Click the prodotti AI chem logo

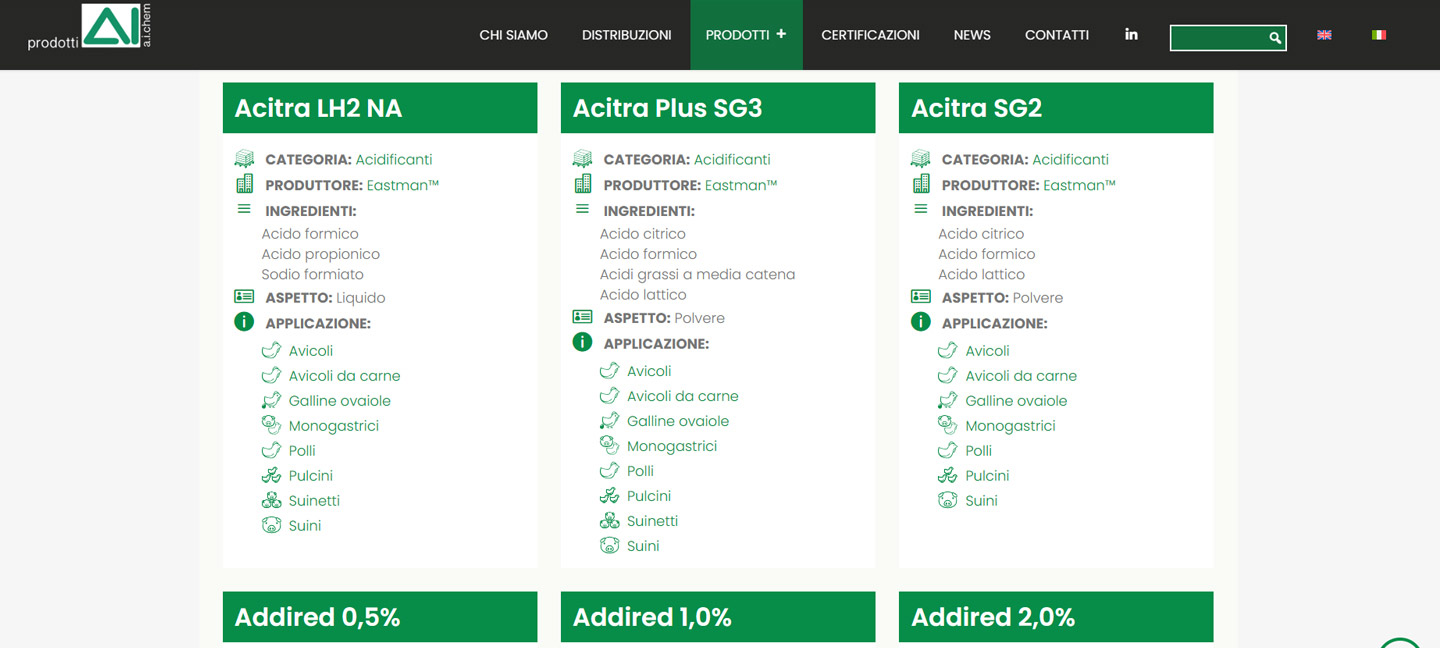tap(89, 27)
